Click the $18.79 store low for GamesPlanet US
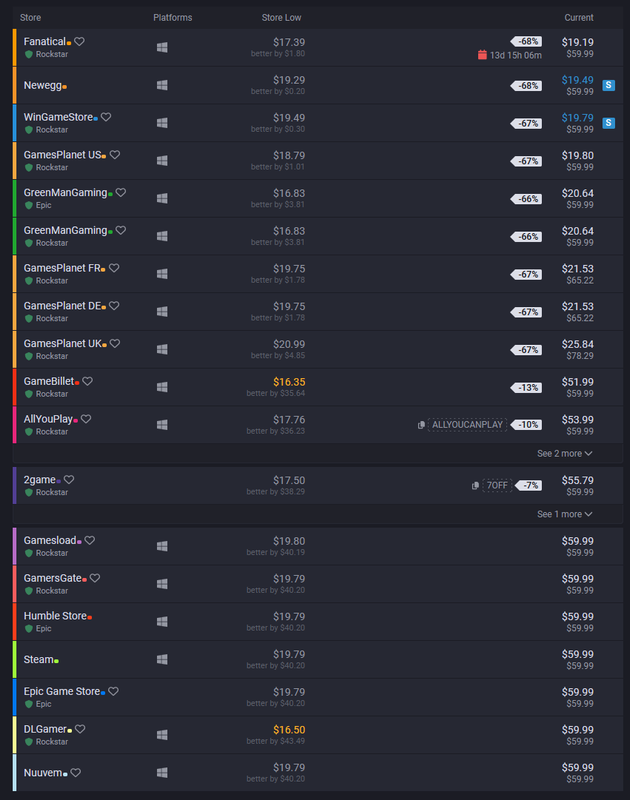The height and width of the screenshot is (800, 630). coord(289,156)
